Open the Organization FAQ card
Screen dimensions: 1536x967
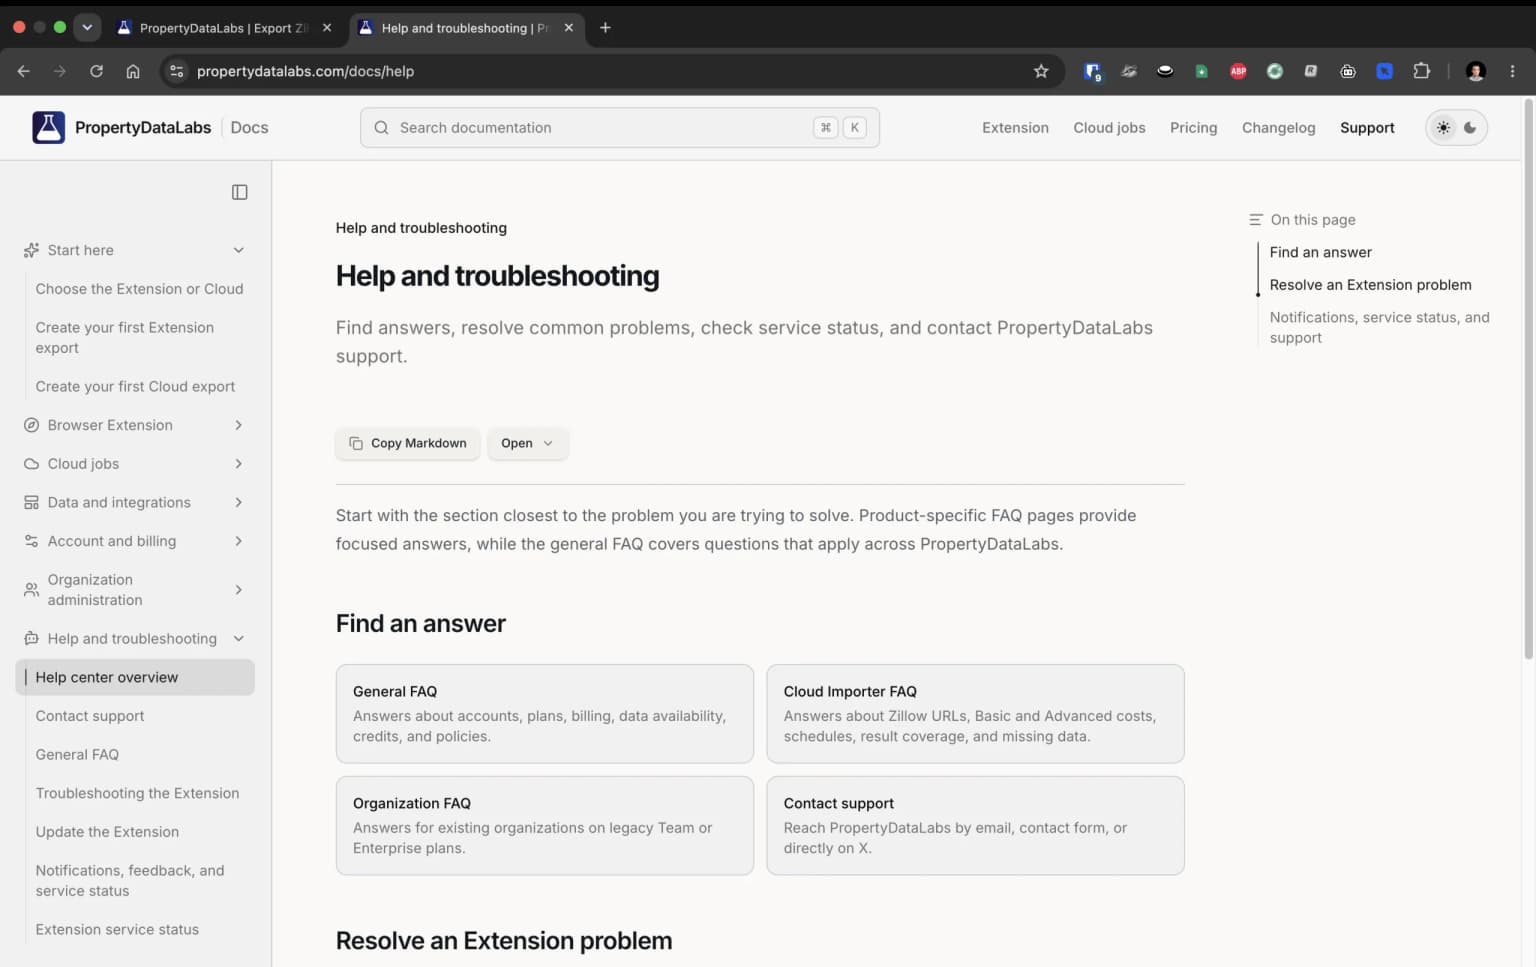[x=545, y=826]
